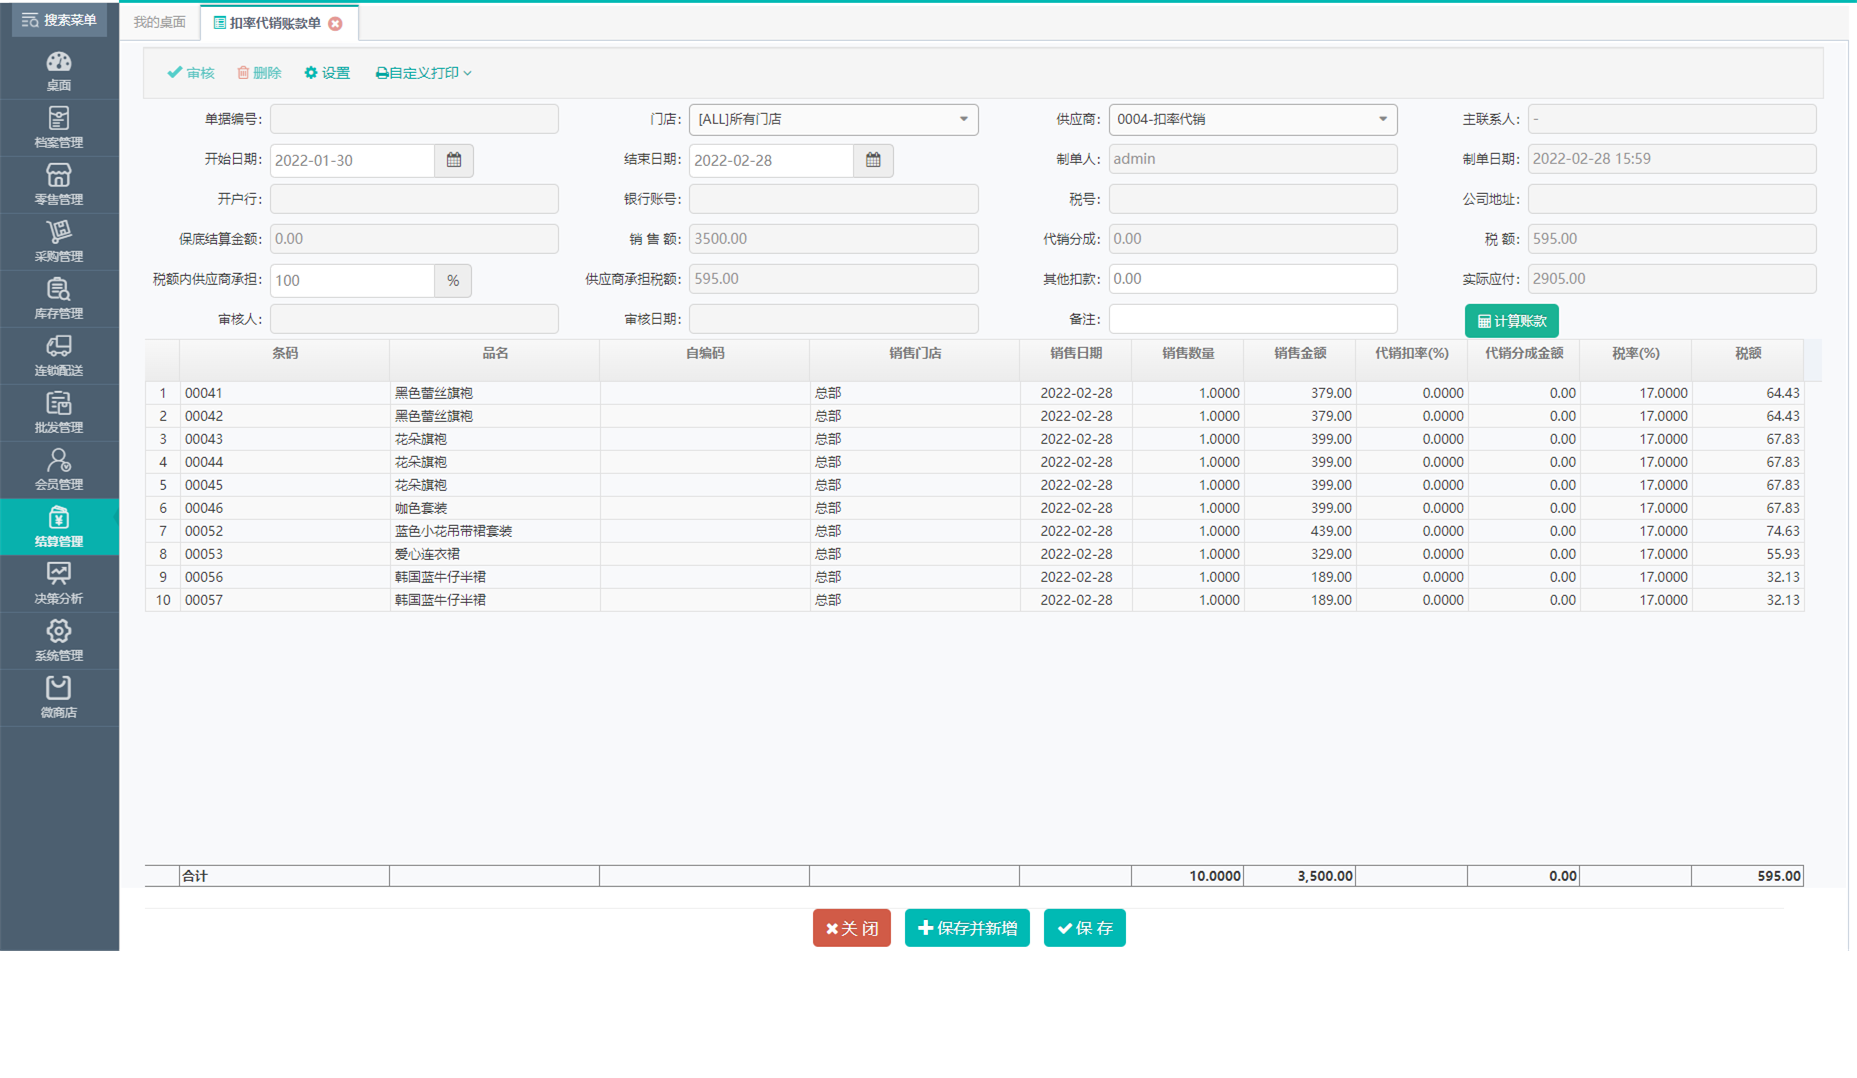Focus the 备注 input field
This screenshot has height=1078, width=1857.
(1252, 319)
